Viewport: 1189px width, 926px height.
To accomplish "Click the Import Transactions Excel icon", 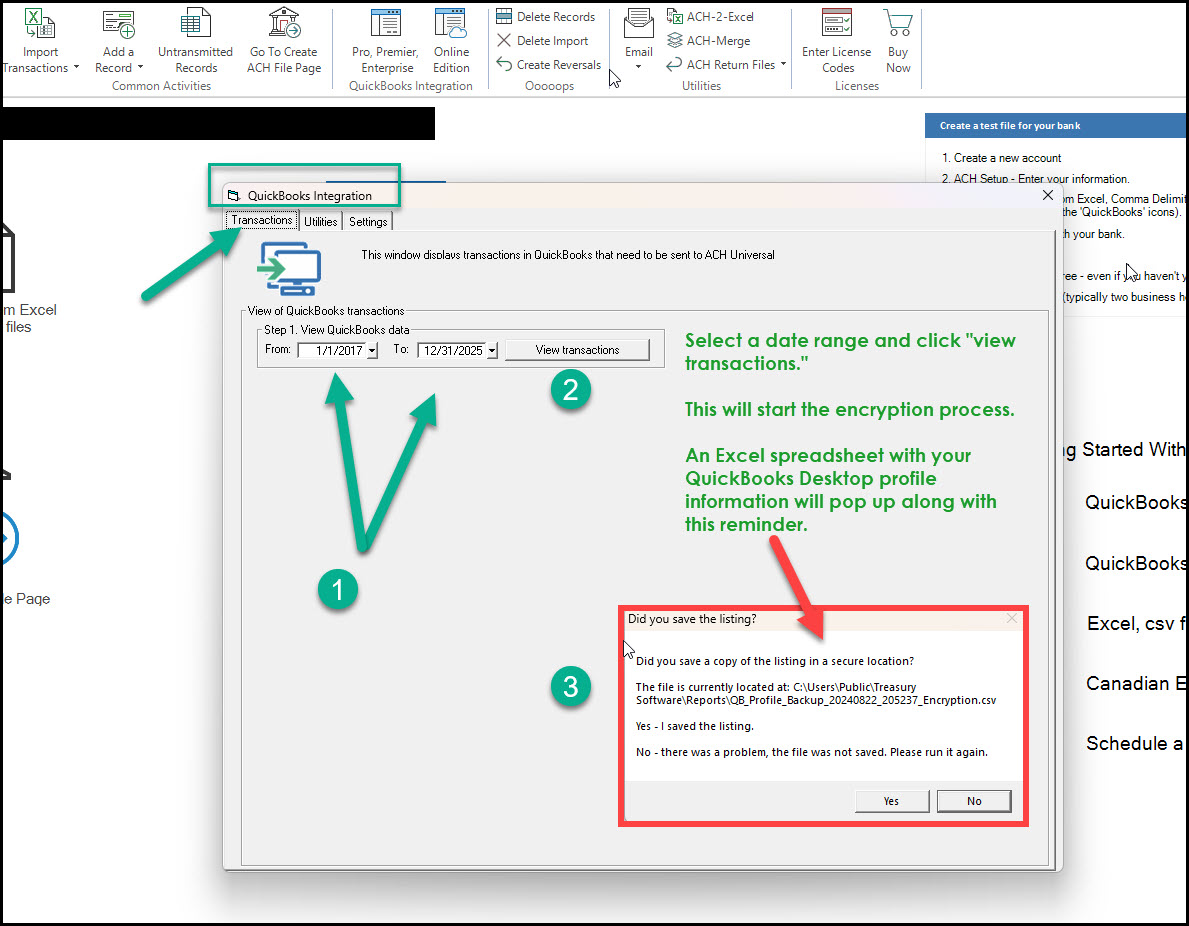I will (x=39, y=23).
